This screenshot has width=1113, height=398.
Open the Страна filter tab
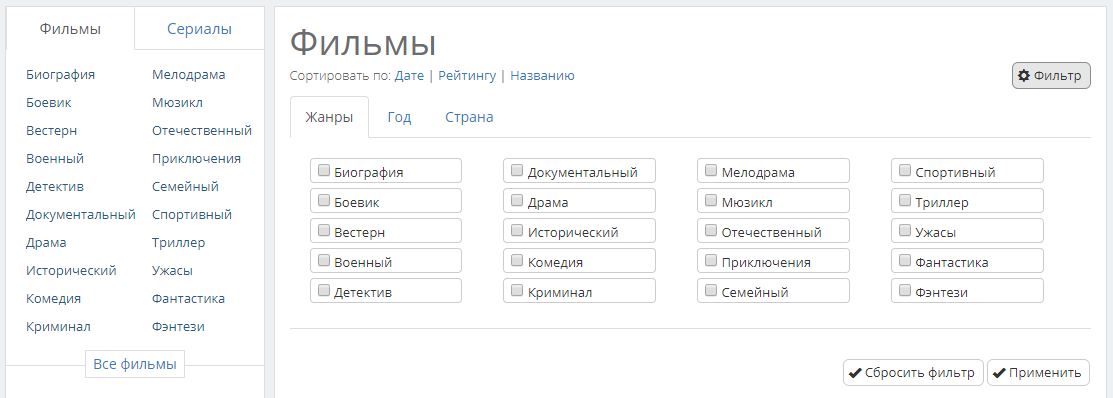(x=469, y=117)
